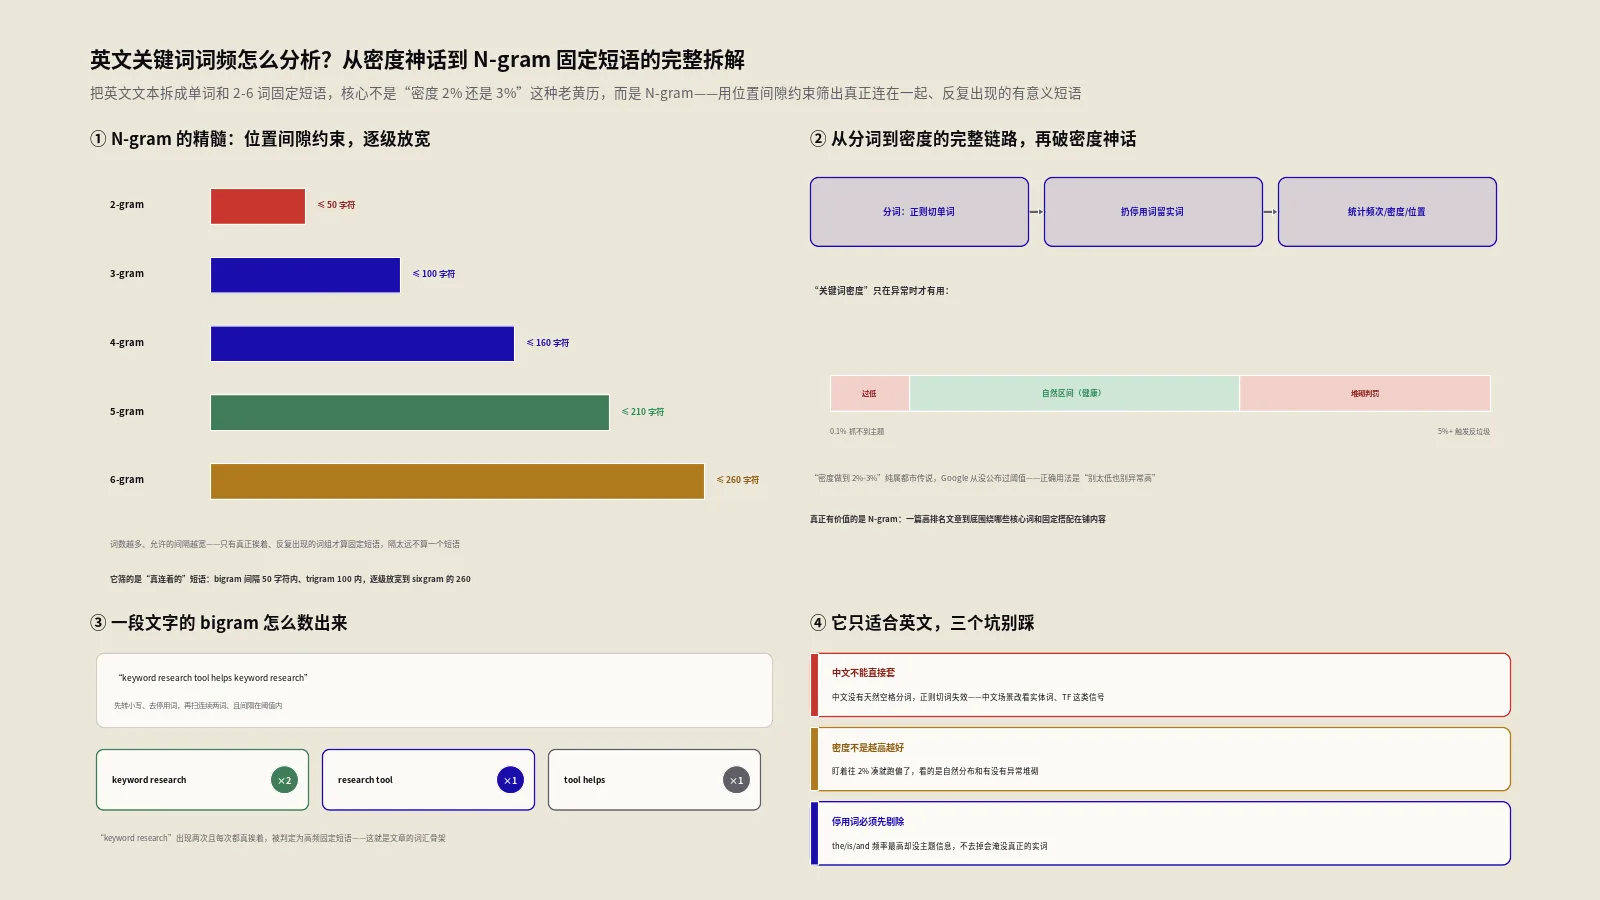Click the '自然区间（健康）' density segment
The width and height of the screenshot is (1600, 900).
click(x=1074, y=393)
